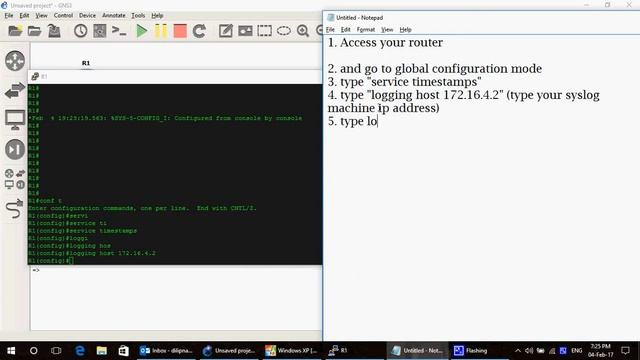Image resolution: width=640 pixels, height=360 pixels.
Task: Switch to Untitled Notepad taskbar item
Action: pyautogui.click(x=417, y=351)
